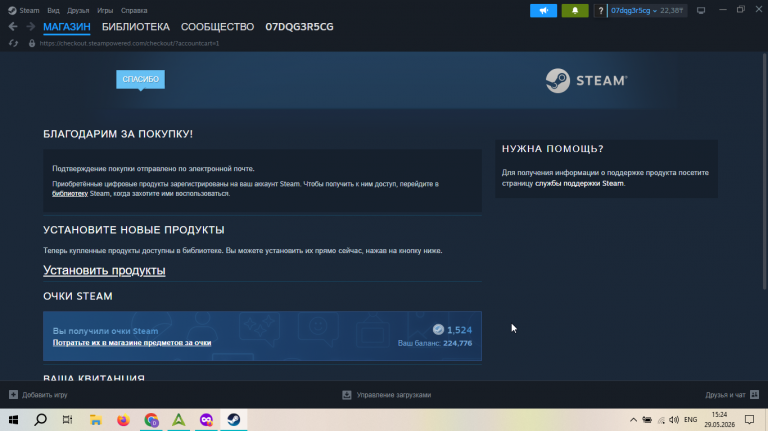The width and height of the screenshot is (768, 431).
Task: Reload the page with the refresh icon
Action: coord(13,43)
